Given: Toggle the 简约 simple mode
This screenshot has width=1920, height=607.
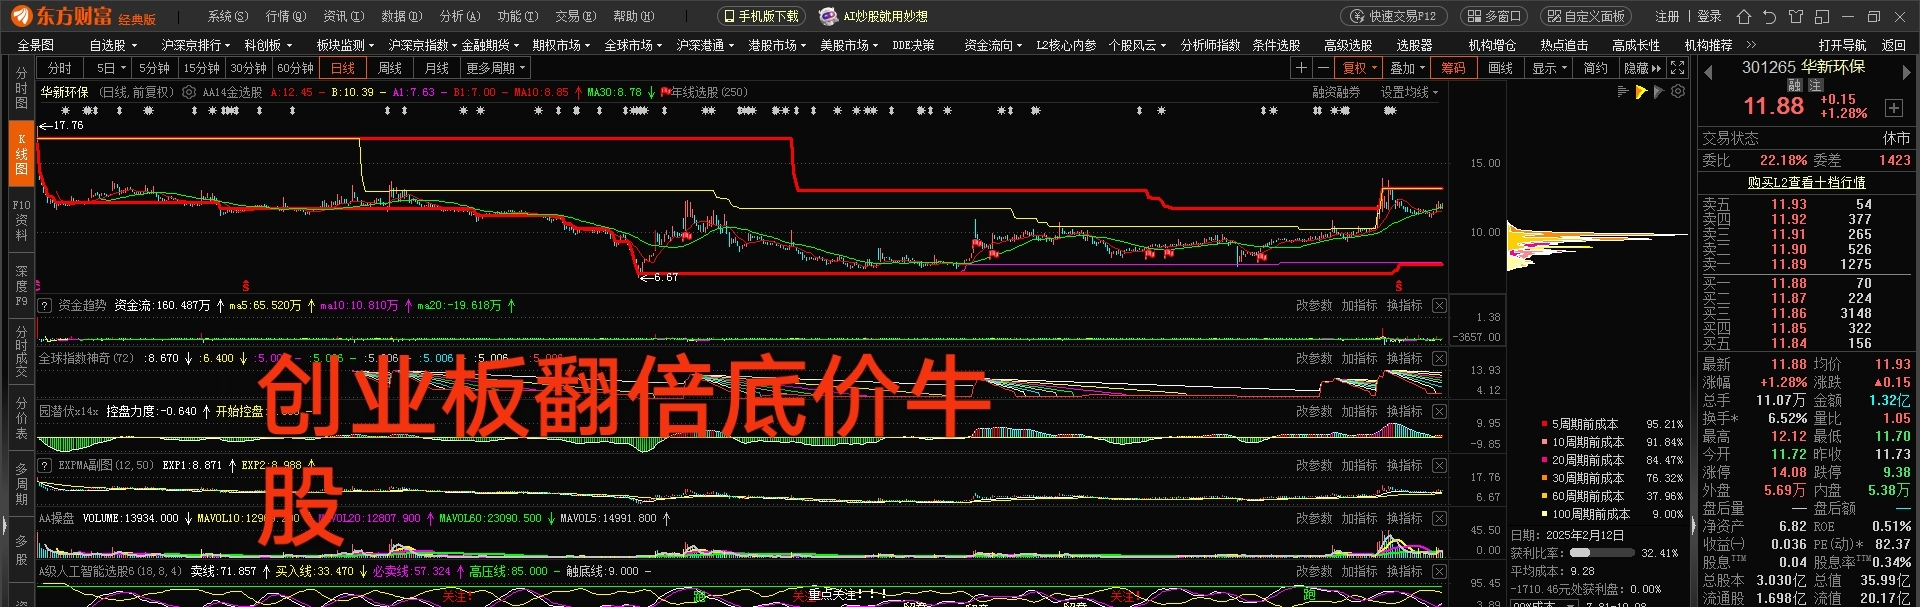Looking at the screenshot, I should click(1596, 68).
